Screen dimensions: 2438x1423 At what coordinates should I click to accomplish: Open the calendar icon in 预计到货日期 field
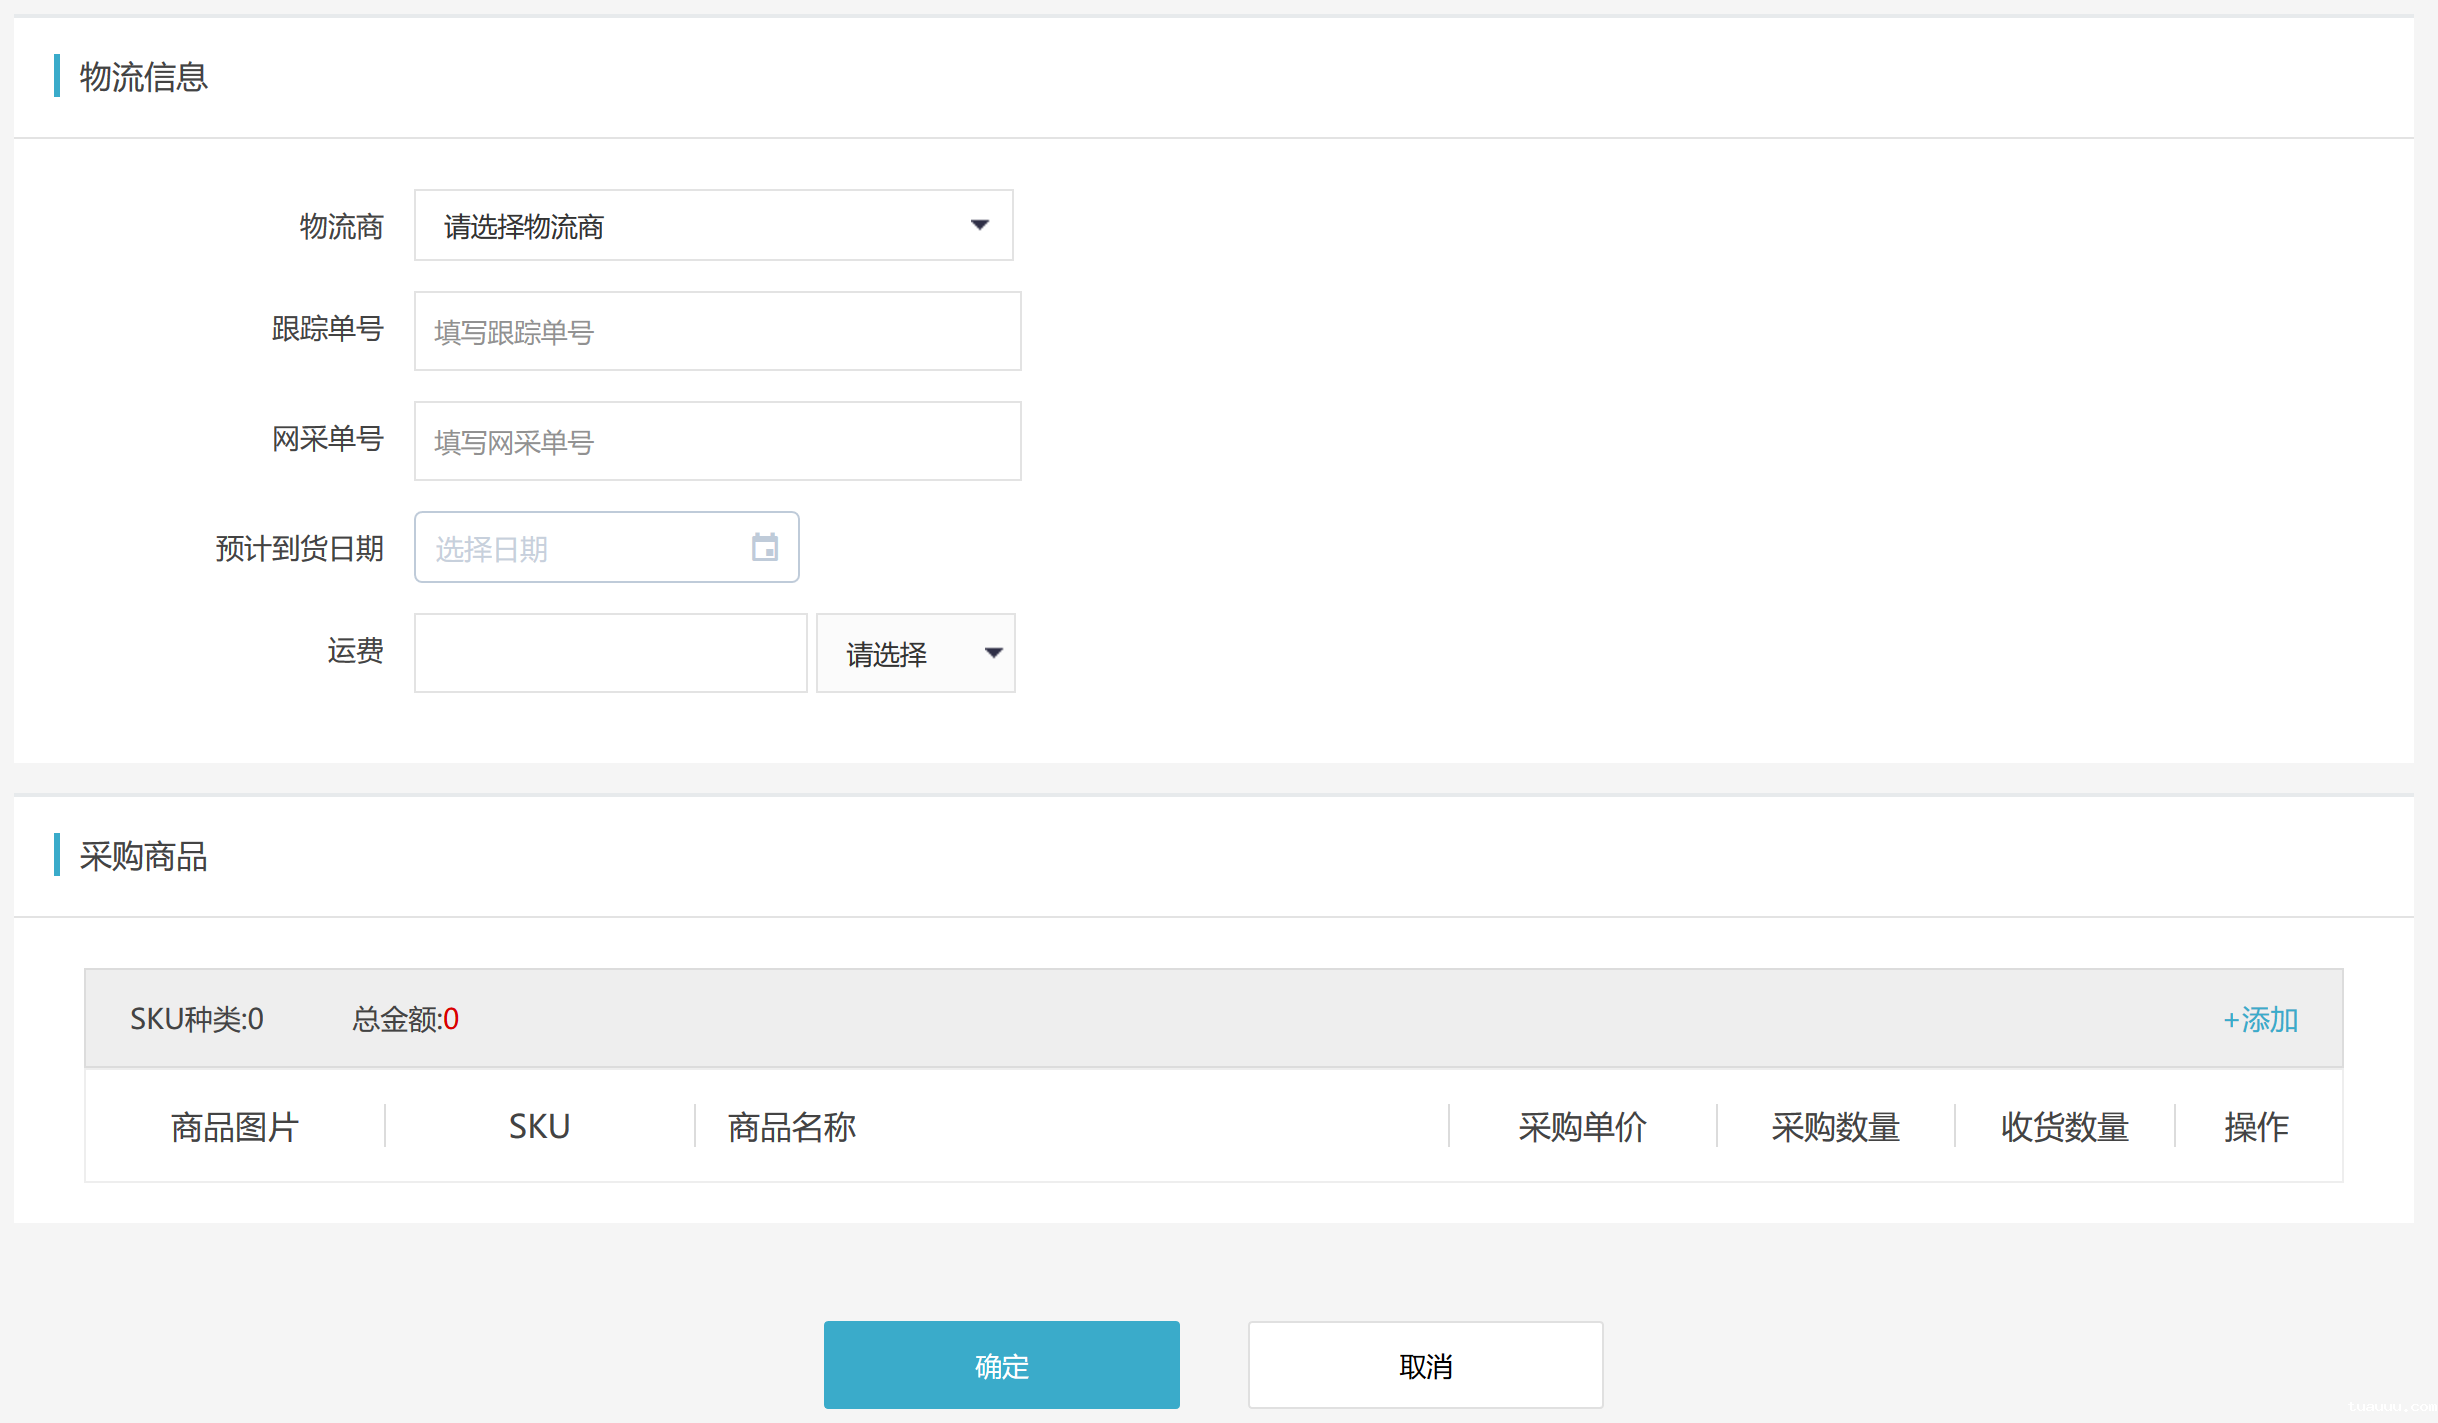[764, 547]
